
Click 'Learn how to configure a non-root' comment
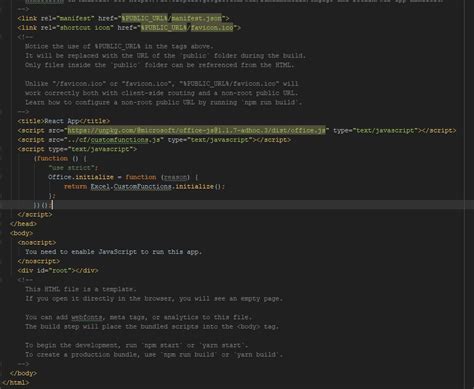click(164, 102)
